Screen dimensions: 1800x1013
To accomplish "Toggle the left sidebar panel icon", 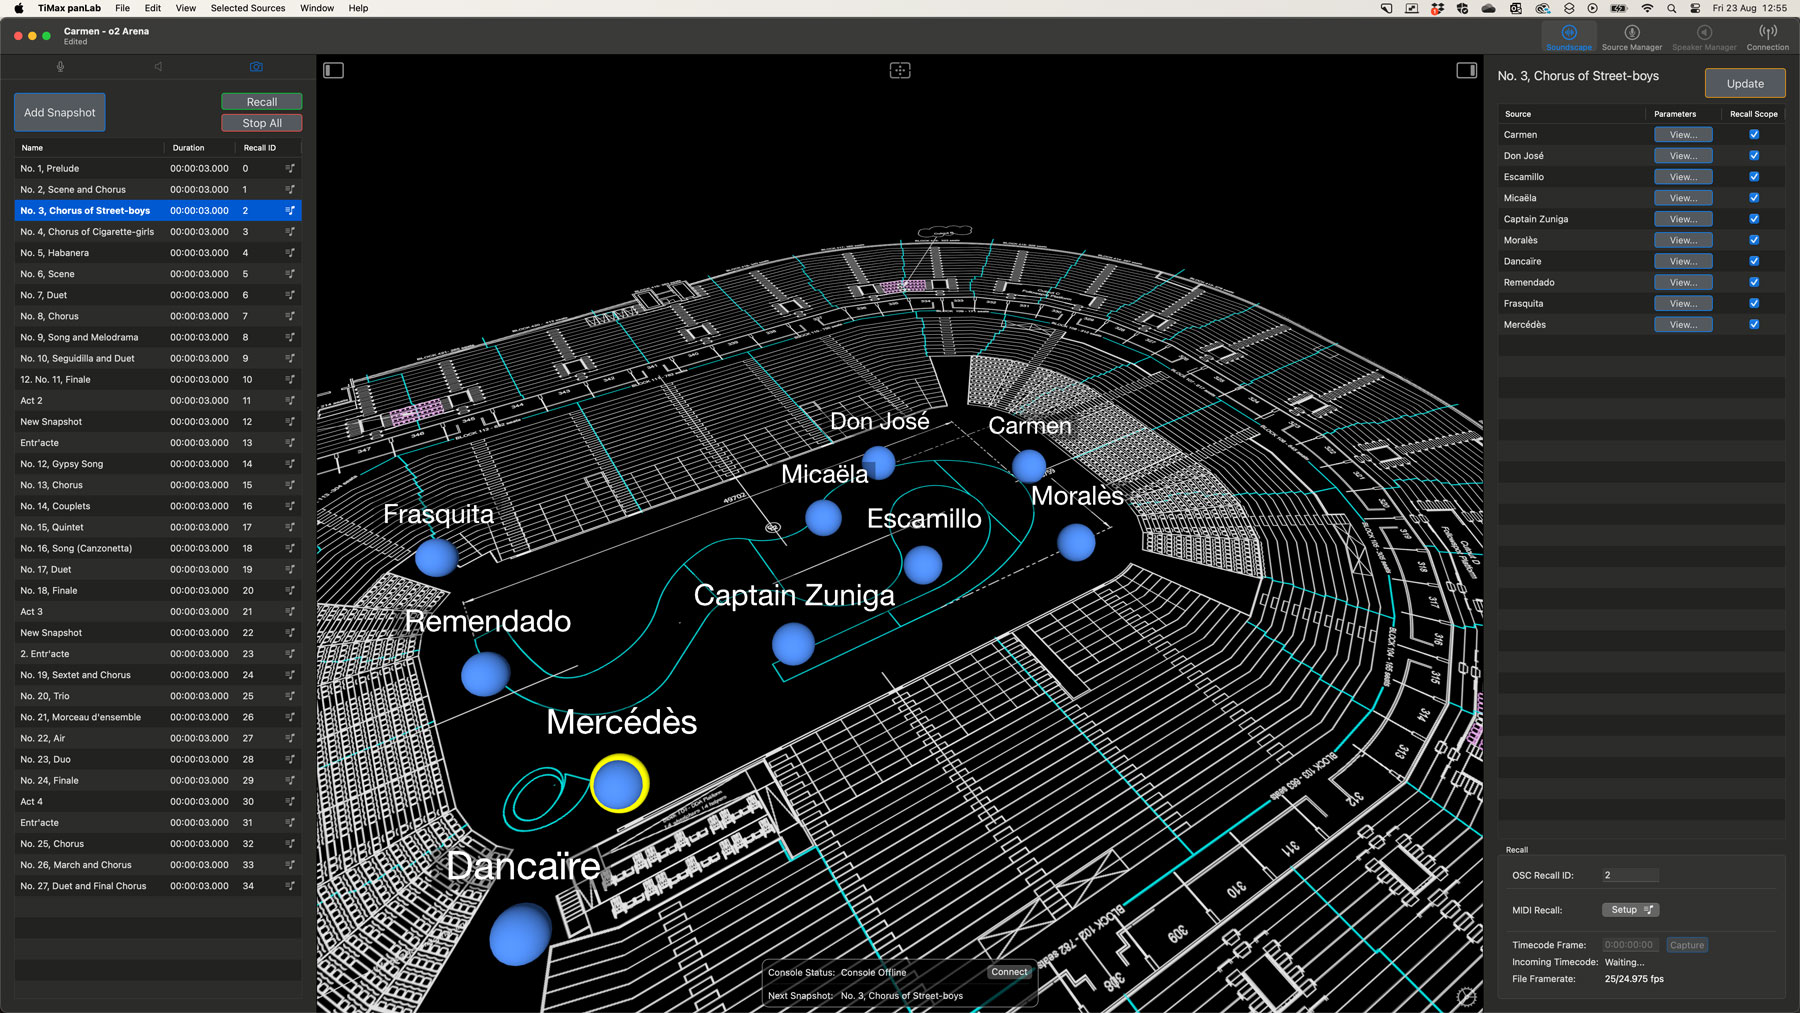I will (334, 70).
